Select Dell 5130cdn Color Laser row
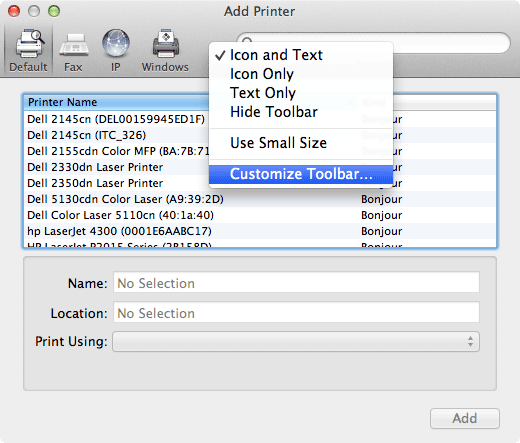Viewport: 520px width, 443px height. 260,199
